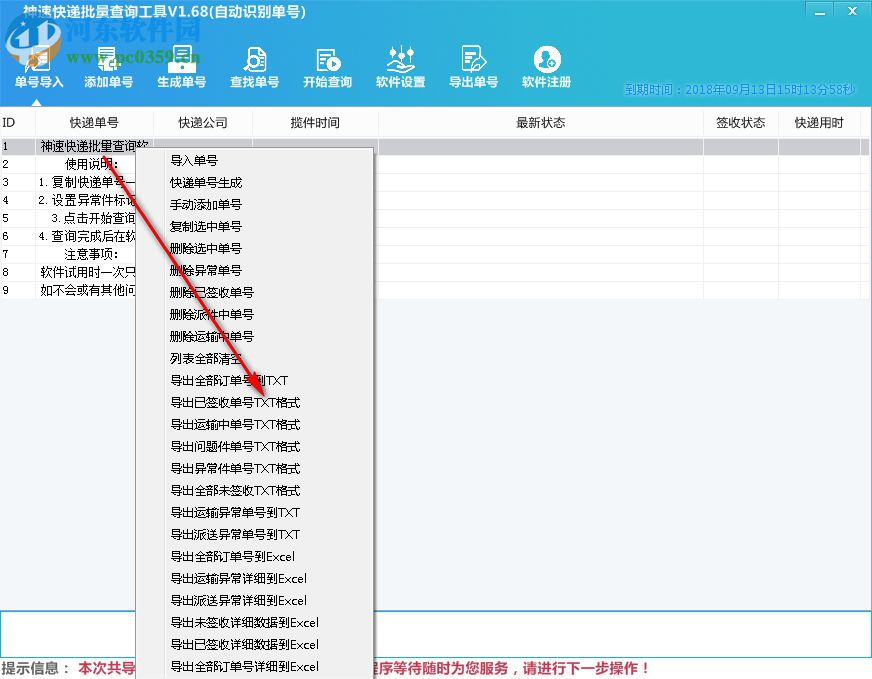This screenshot has width=872, height=679.
Task: Open the 添加单号 add number tool
Action: 109,65
